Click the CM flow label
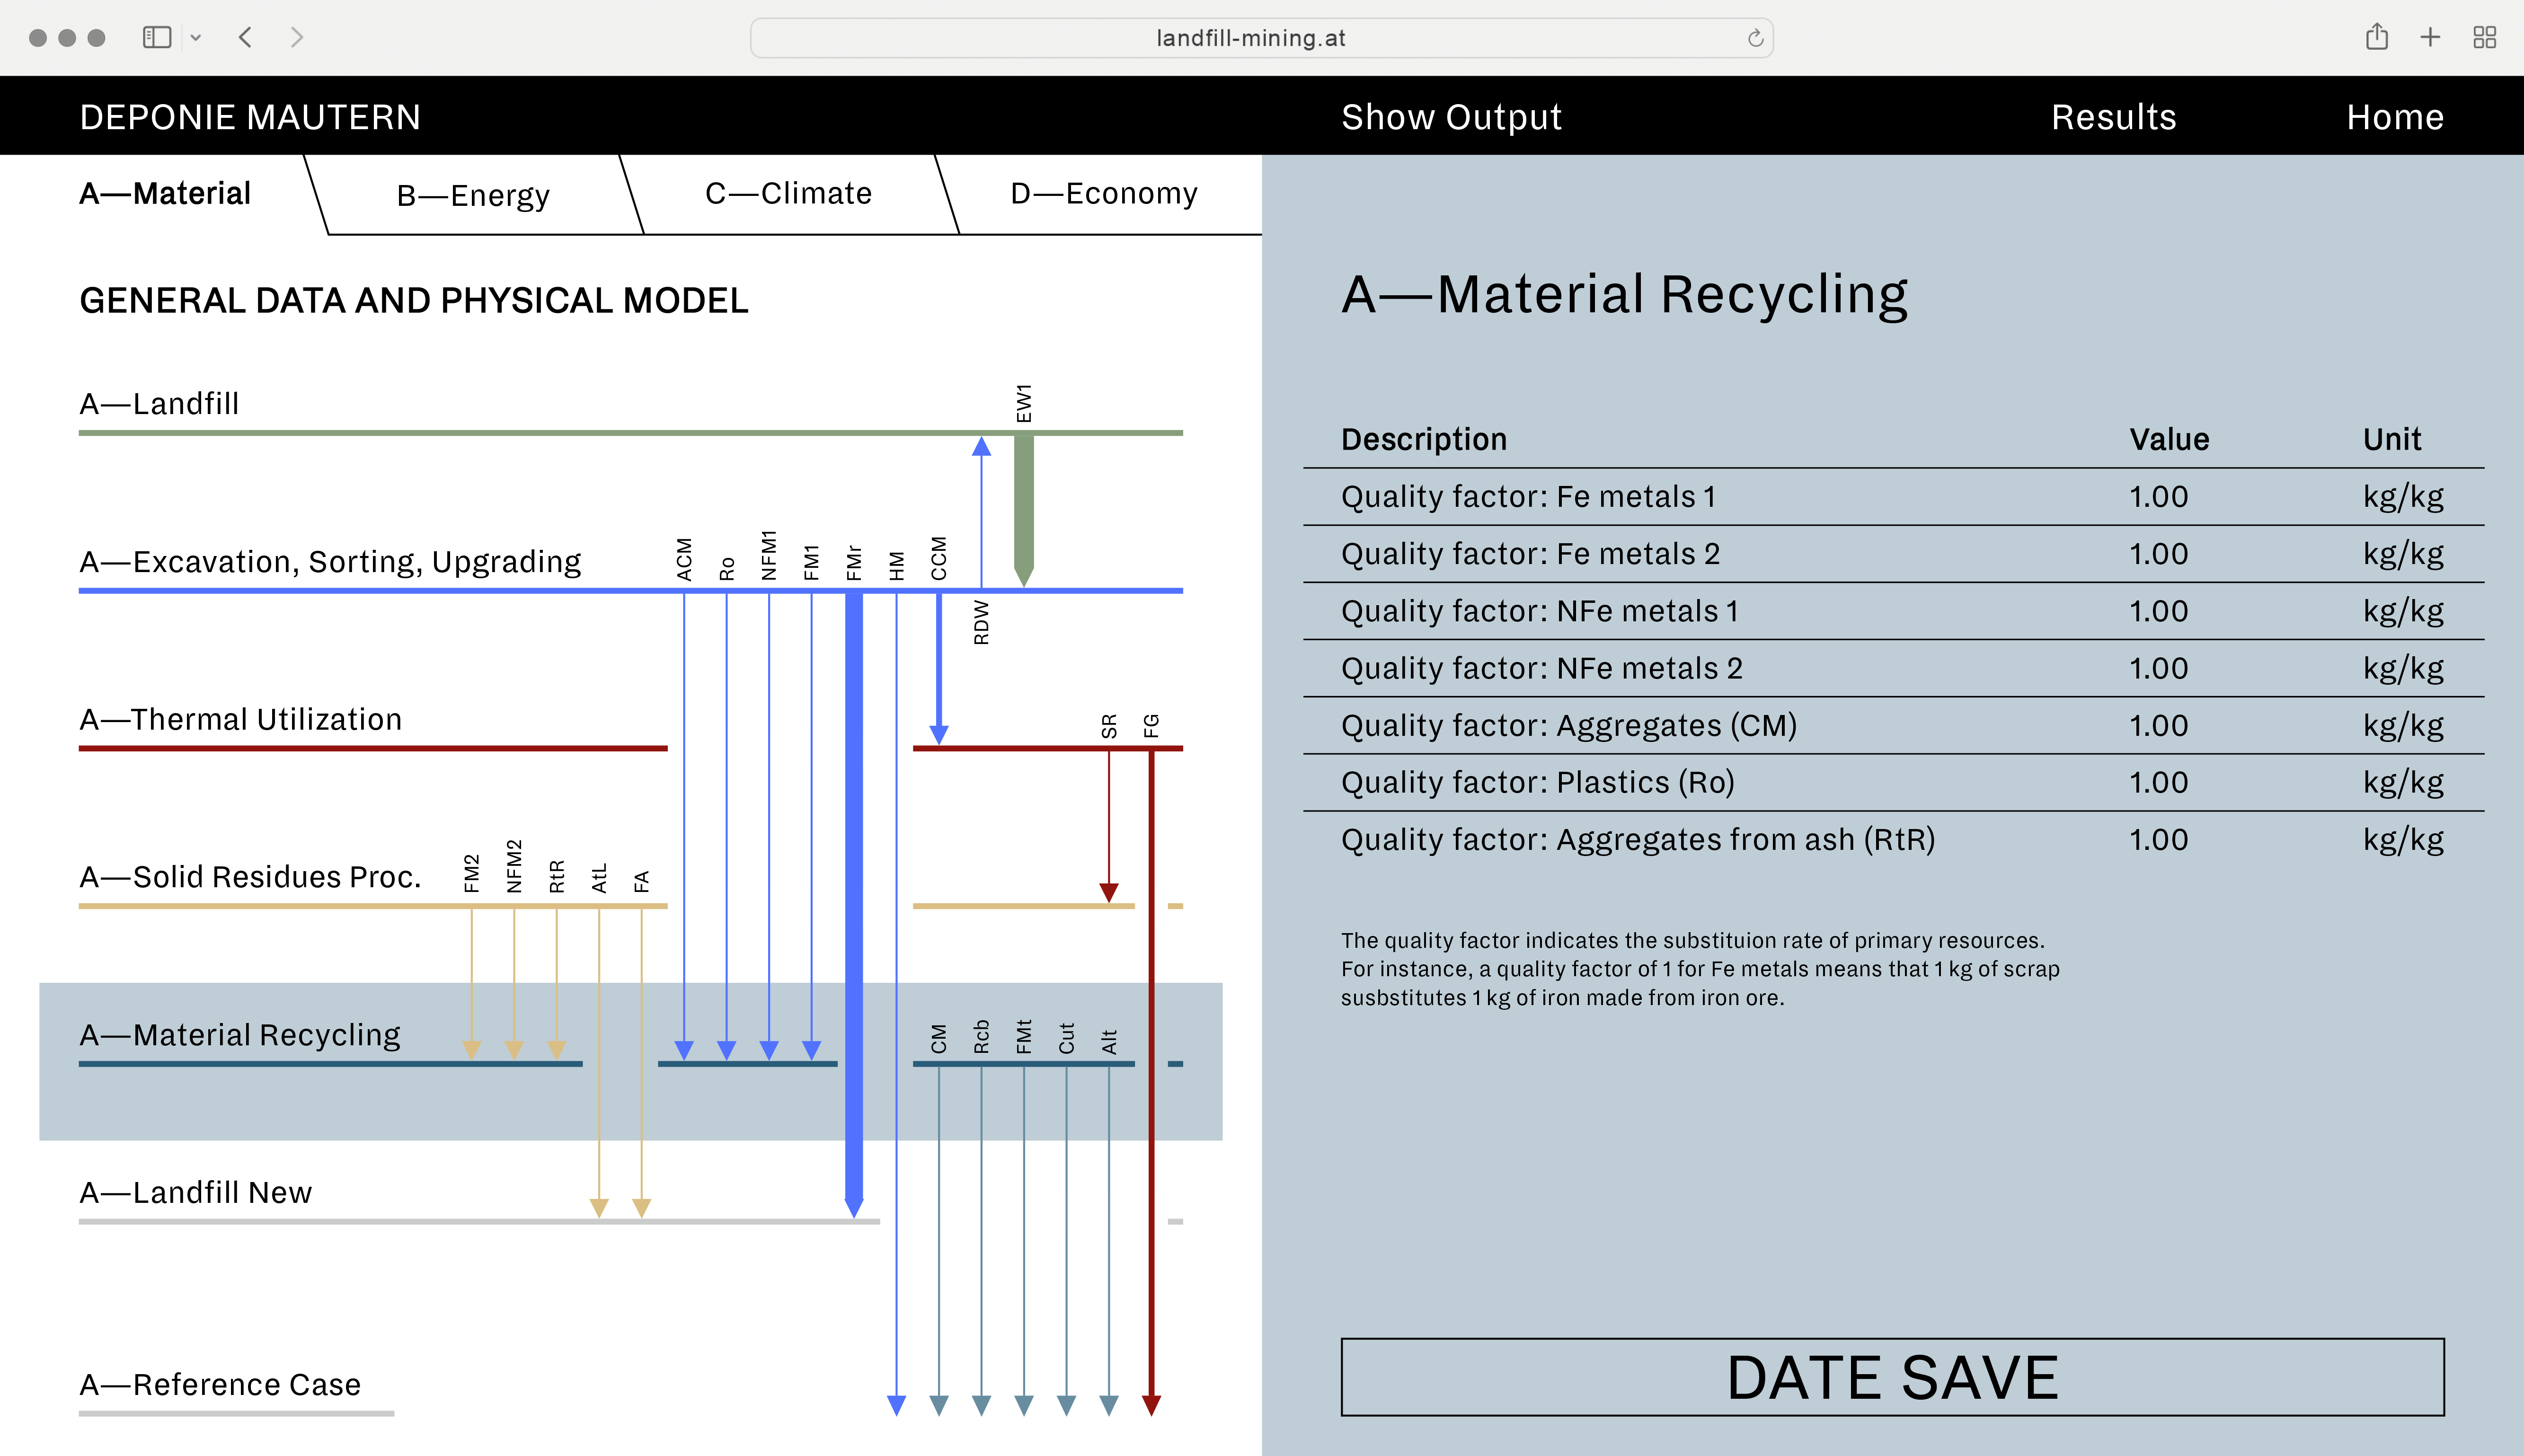This screenshot has height=1456, width=2524. pyautogui.click(x=939, y=1039)
